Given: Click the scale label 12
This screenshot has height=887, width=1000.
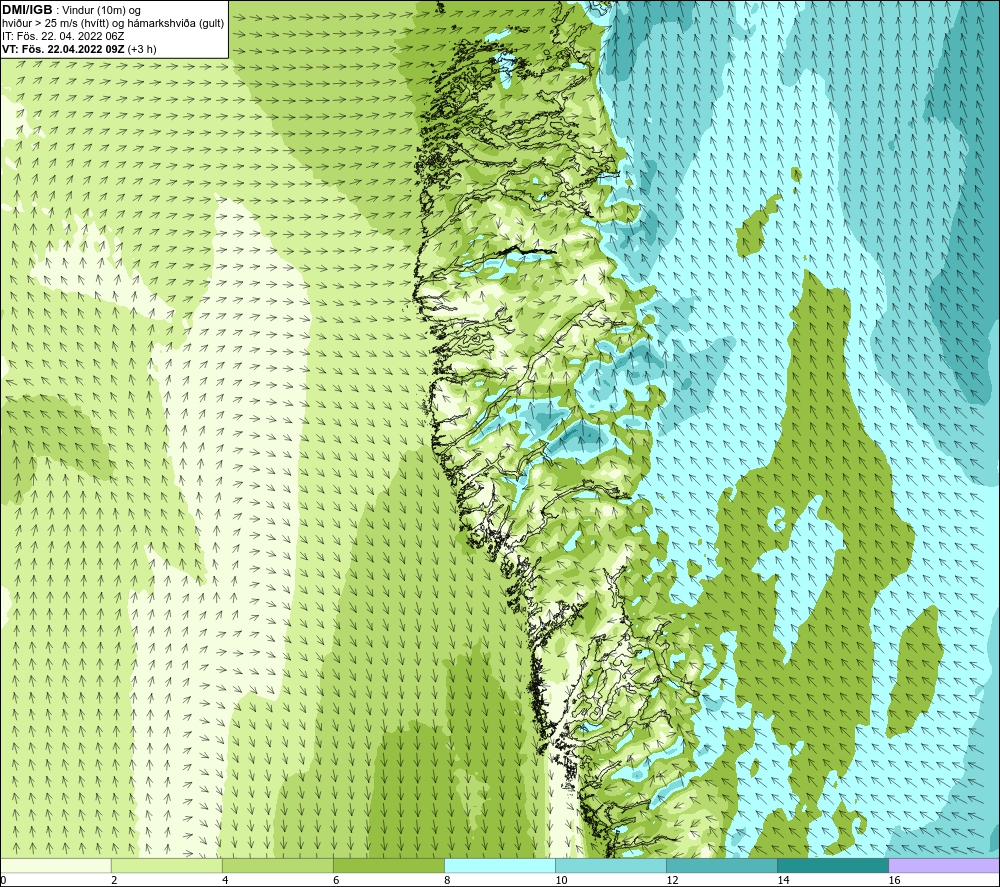Looking at the screenshot, I should point(672,880).
